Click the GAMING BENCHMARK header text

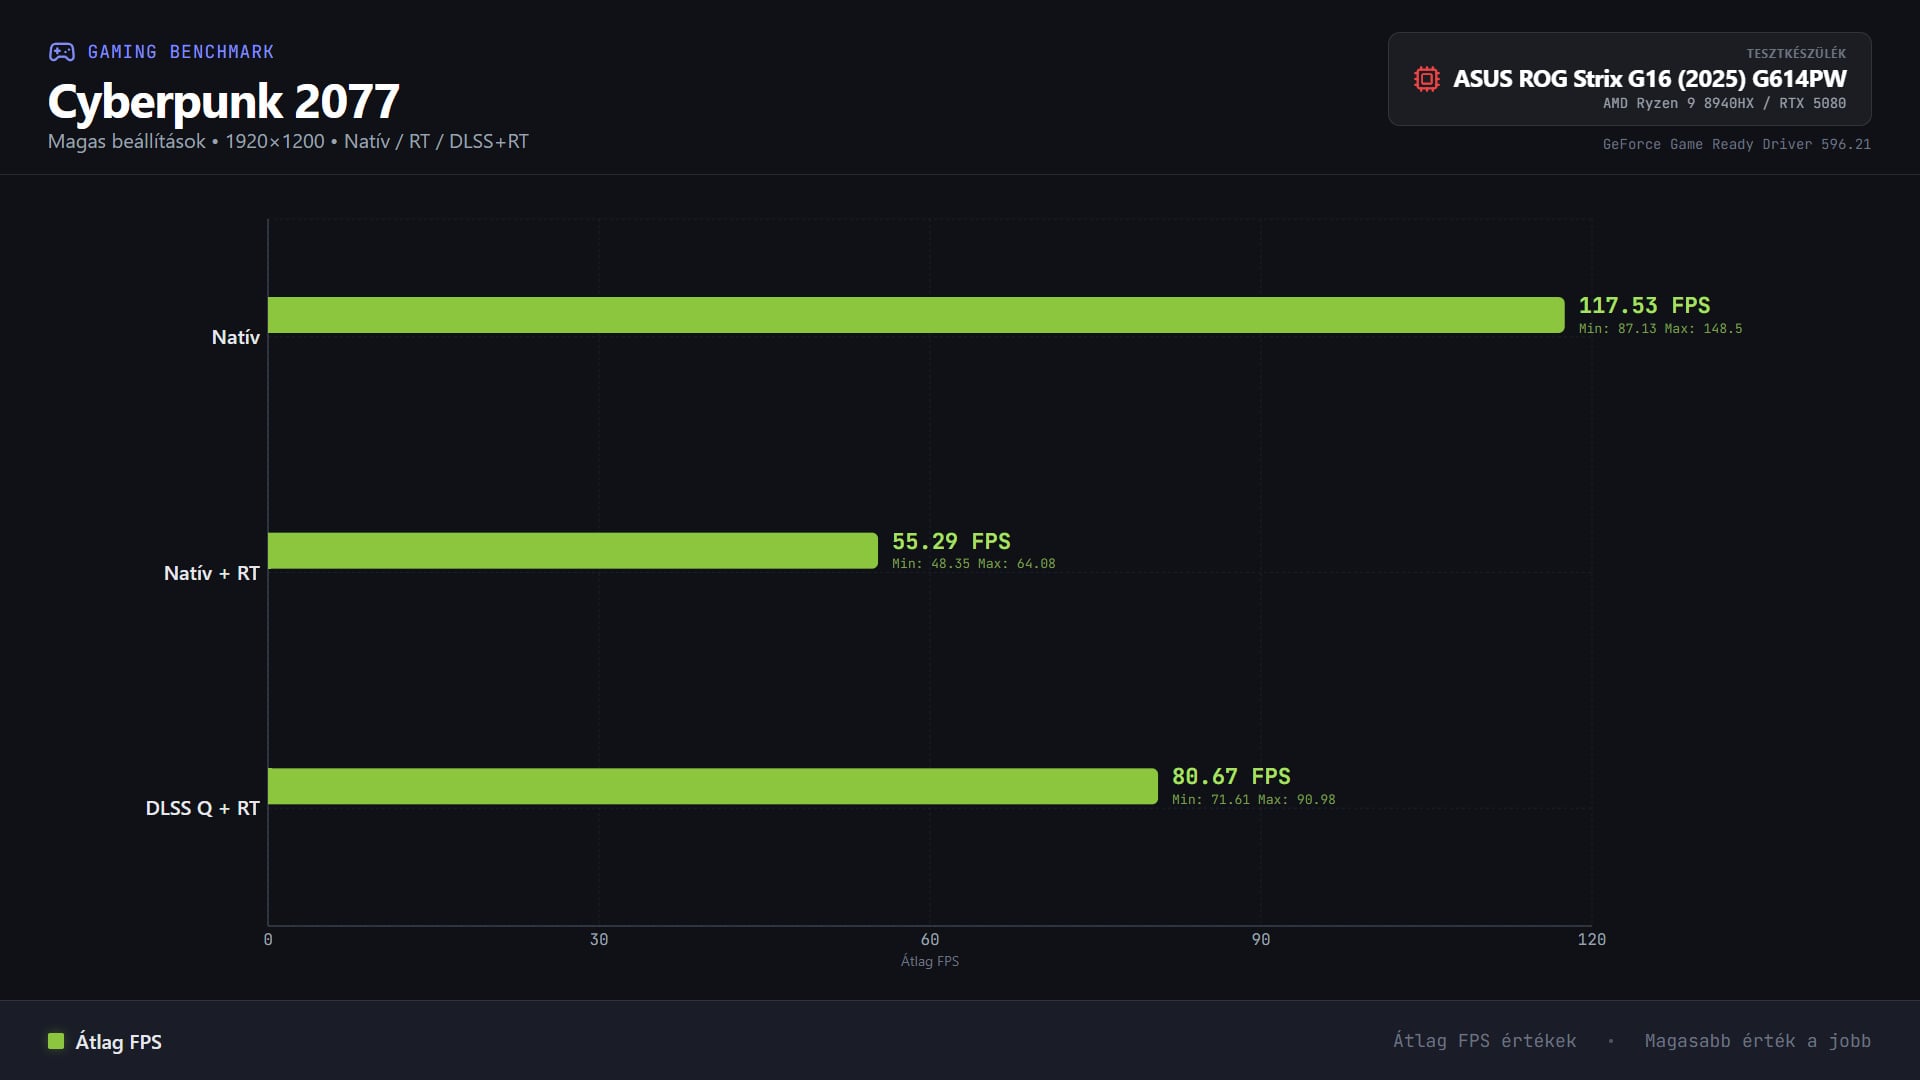[x=180, y=52]
